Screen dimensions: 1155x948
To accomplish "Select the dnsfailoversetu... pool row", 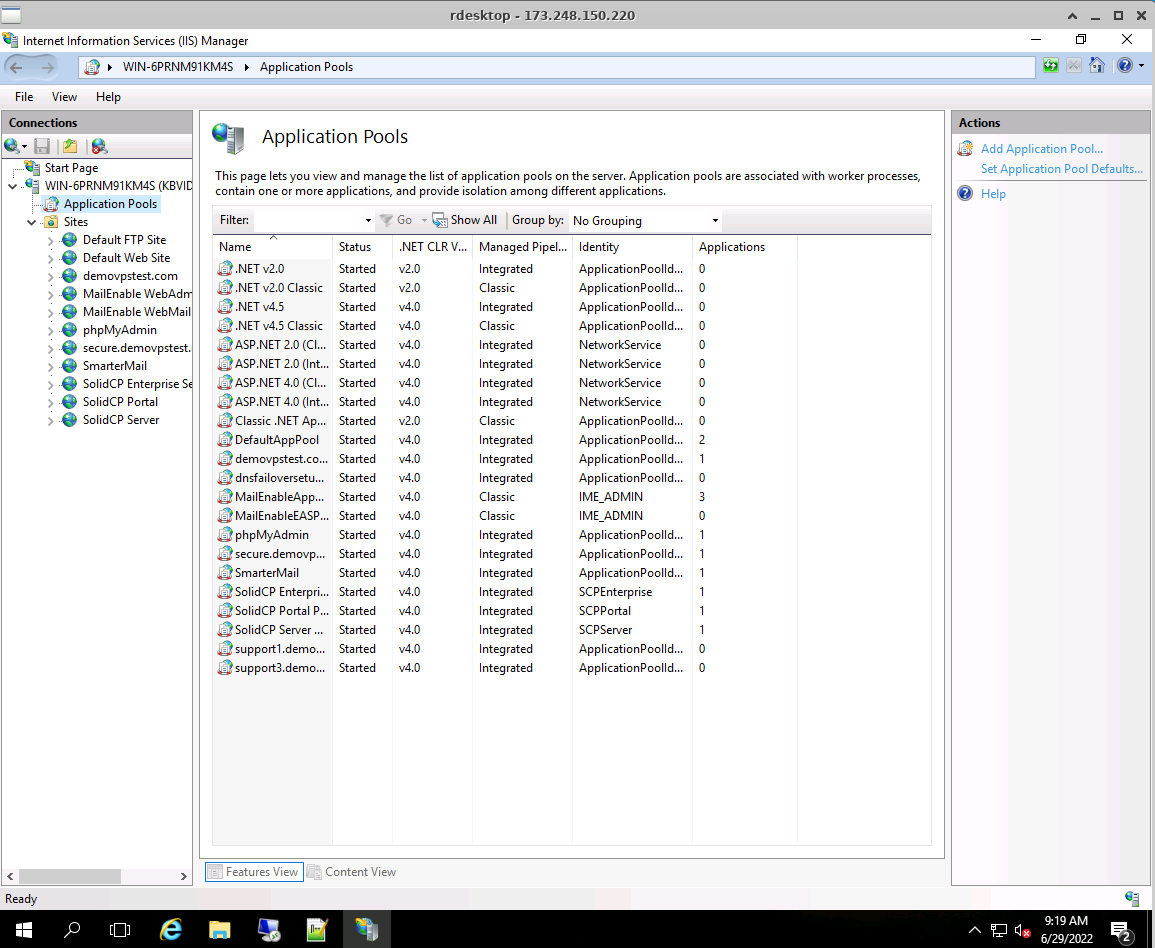I will [505, 477].
